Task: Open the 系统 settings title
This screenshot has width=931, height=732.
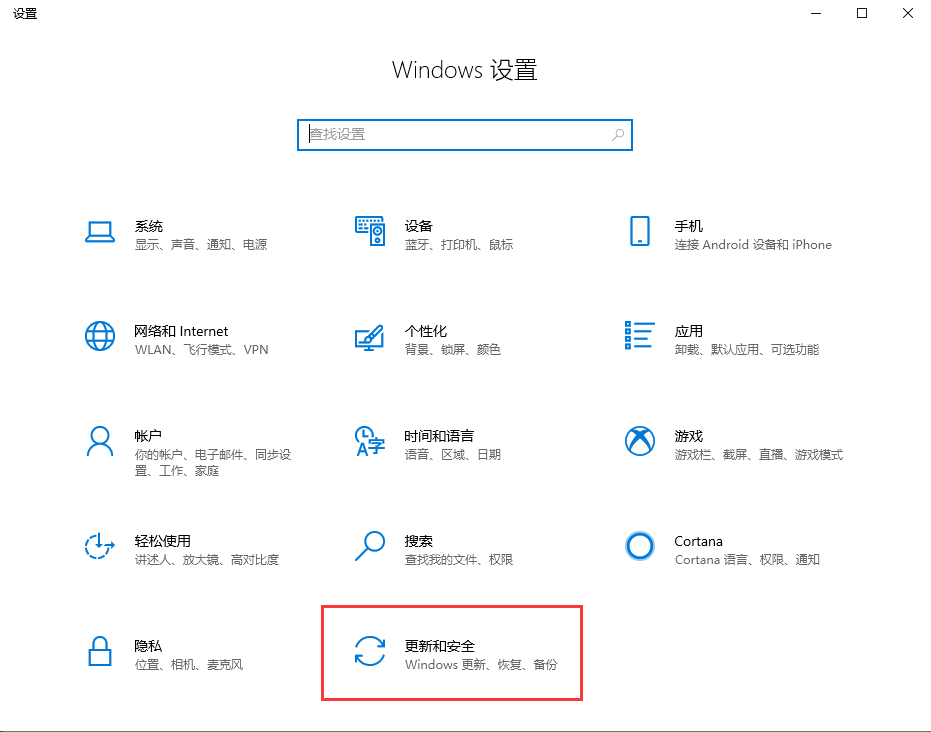Action: pyautogui.click(x=149, y=226)
